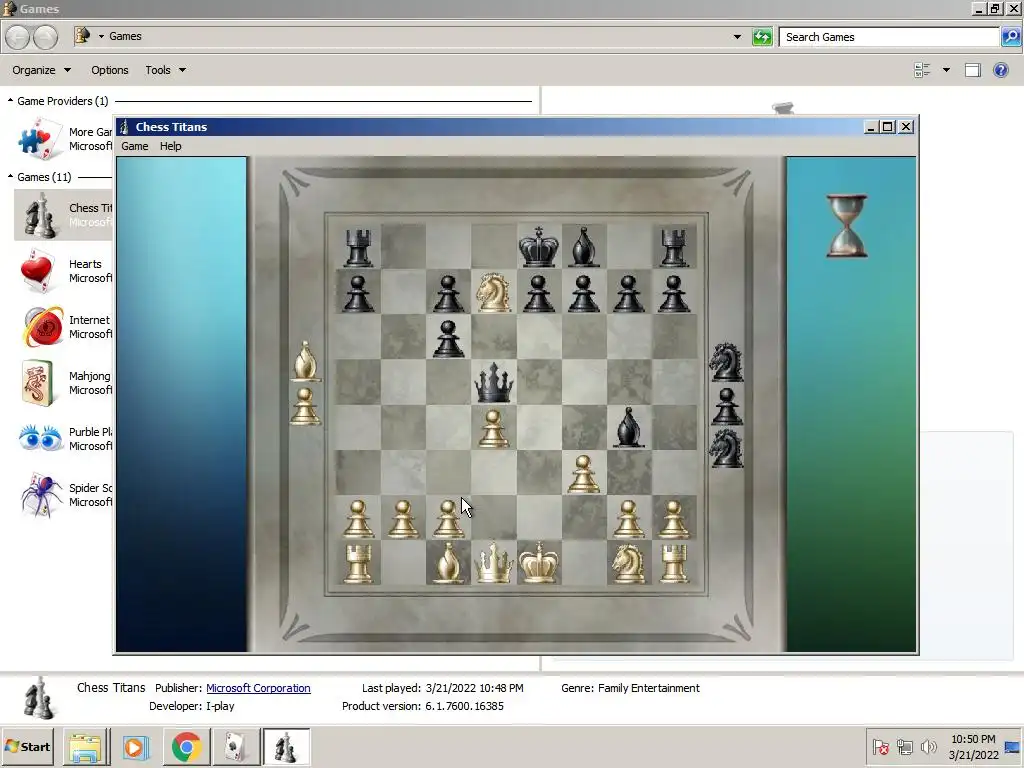The image size is (1024, 768).
Task: Select Purble Place in the games list
Action: point(63,439)
